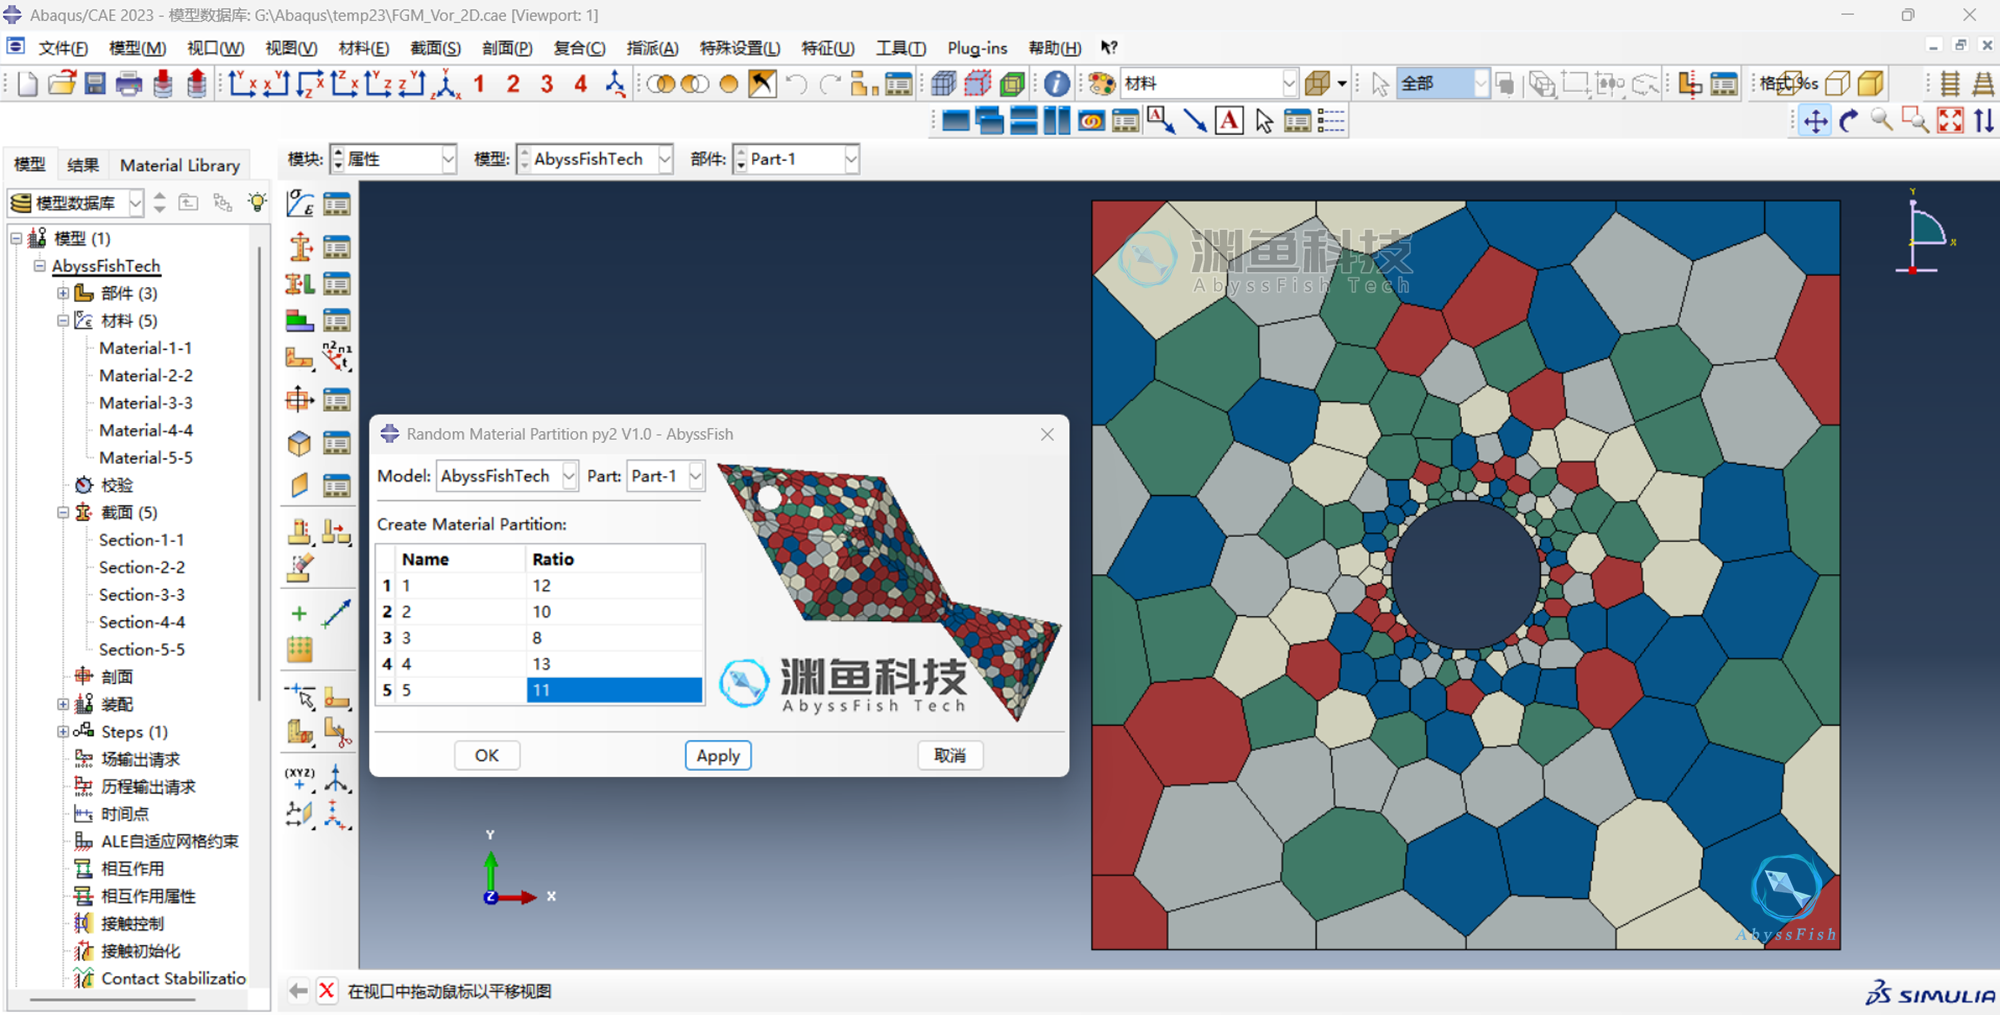The width and height of the screenshot is (2000, 1015).
Task: Expand the 部件 (3) tree node
Action: pyautogui.click(x=62, y=293)
